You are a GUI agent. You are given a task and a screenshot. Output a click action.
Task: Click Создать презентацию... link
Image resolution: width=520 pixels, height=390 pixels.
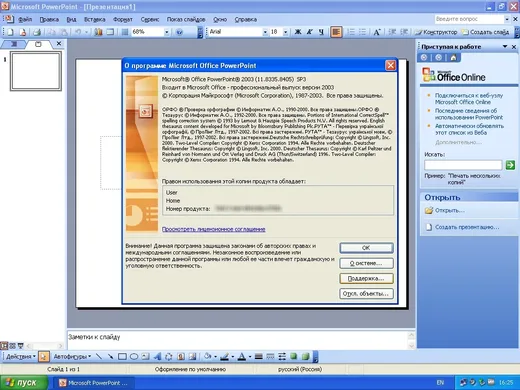tap(467, 227)
